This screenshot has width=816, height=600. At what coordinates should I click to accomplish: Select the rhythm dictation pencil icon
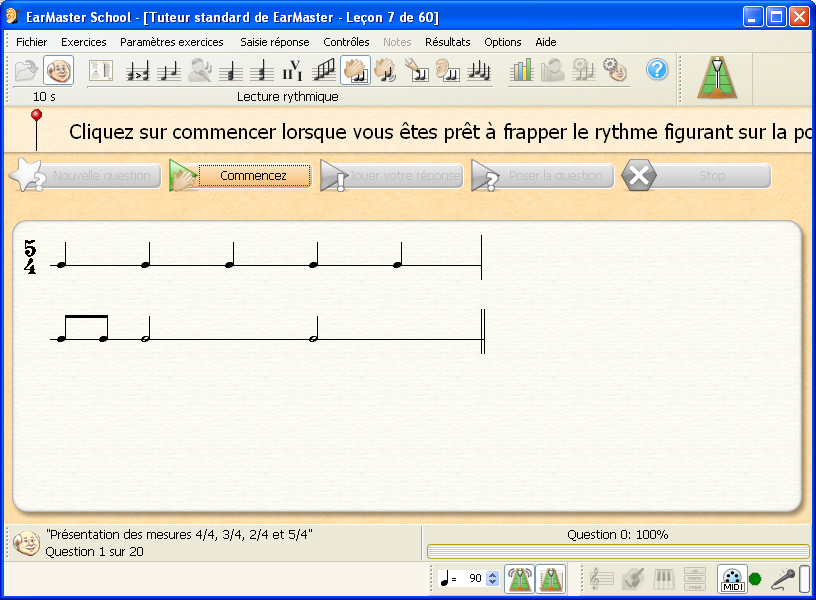417,71
